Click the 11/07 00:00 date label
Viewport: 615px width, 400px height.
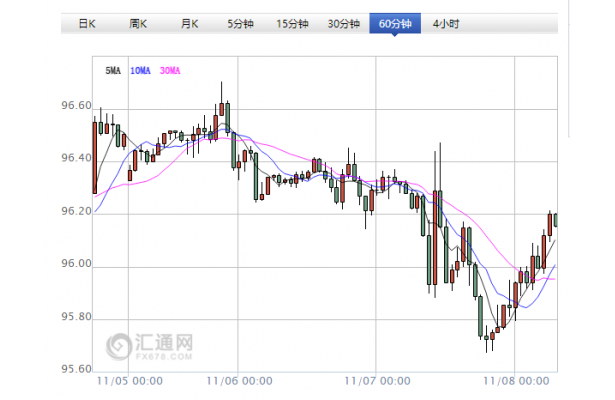(x=377, y=381)
